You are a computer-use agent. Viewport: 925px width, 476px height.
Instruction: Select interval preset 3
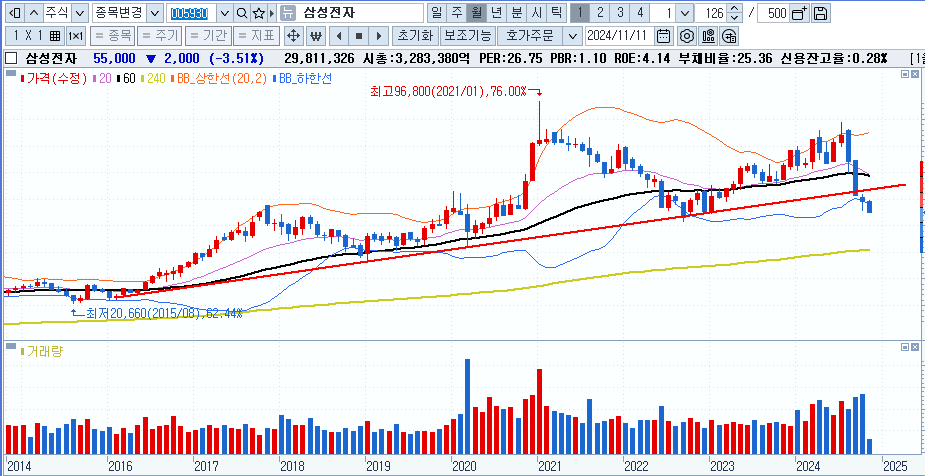pyautogui.click(x=619, y=12)
